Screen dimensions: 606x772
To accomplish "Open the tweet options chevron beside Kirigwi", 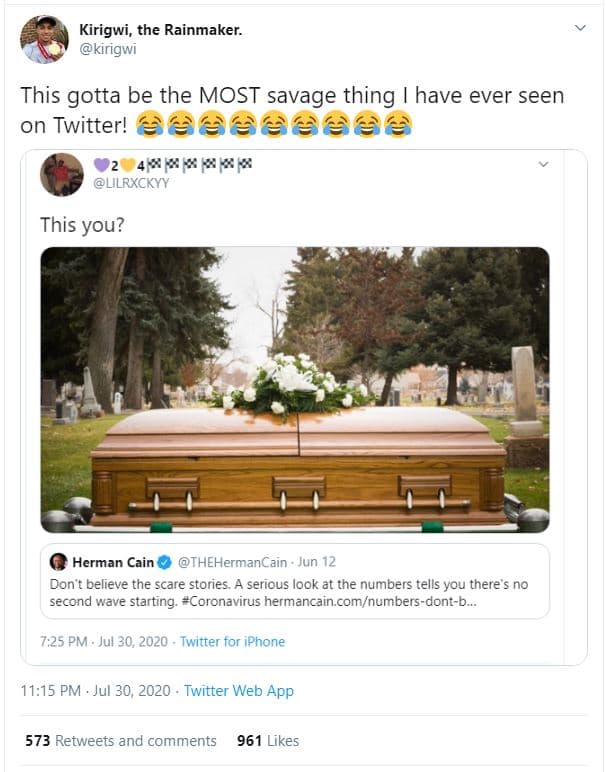I will pos(580,28).
